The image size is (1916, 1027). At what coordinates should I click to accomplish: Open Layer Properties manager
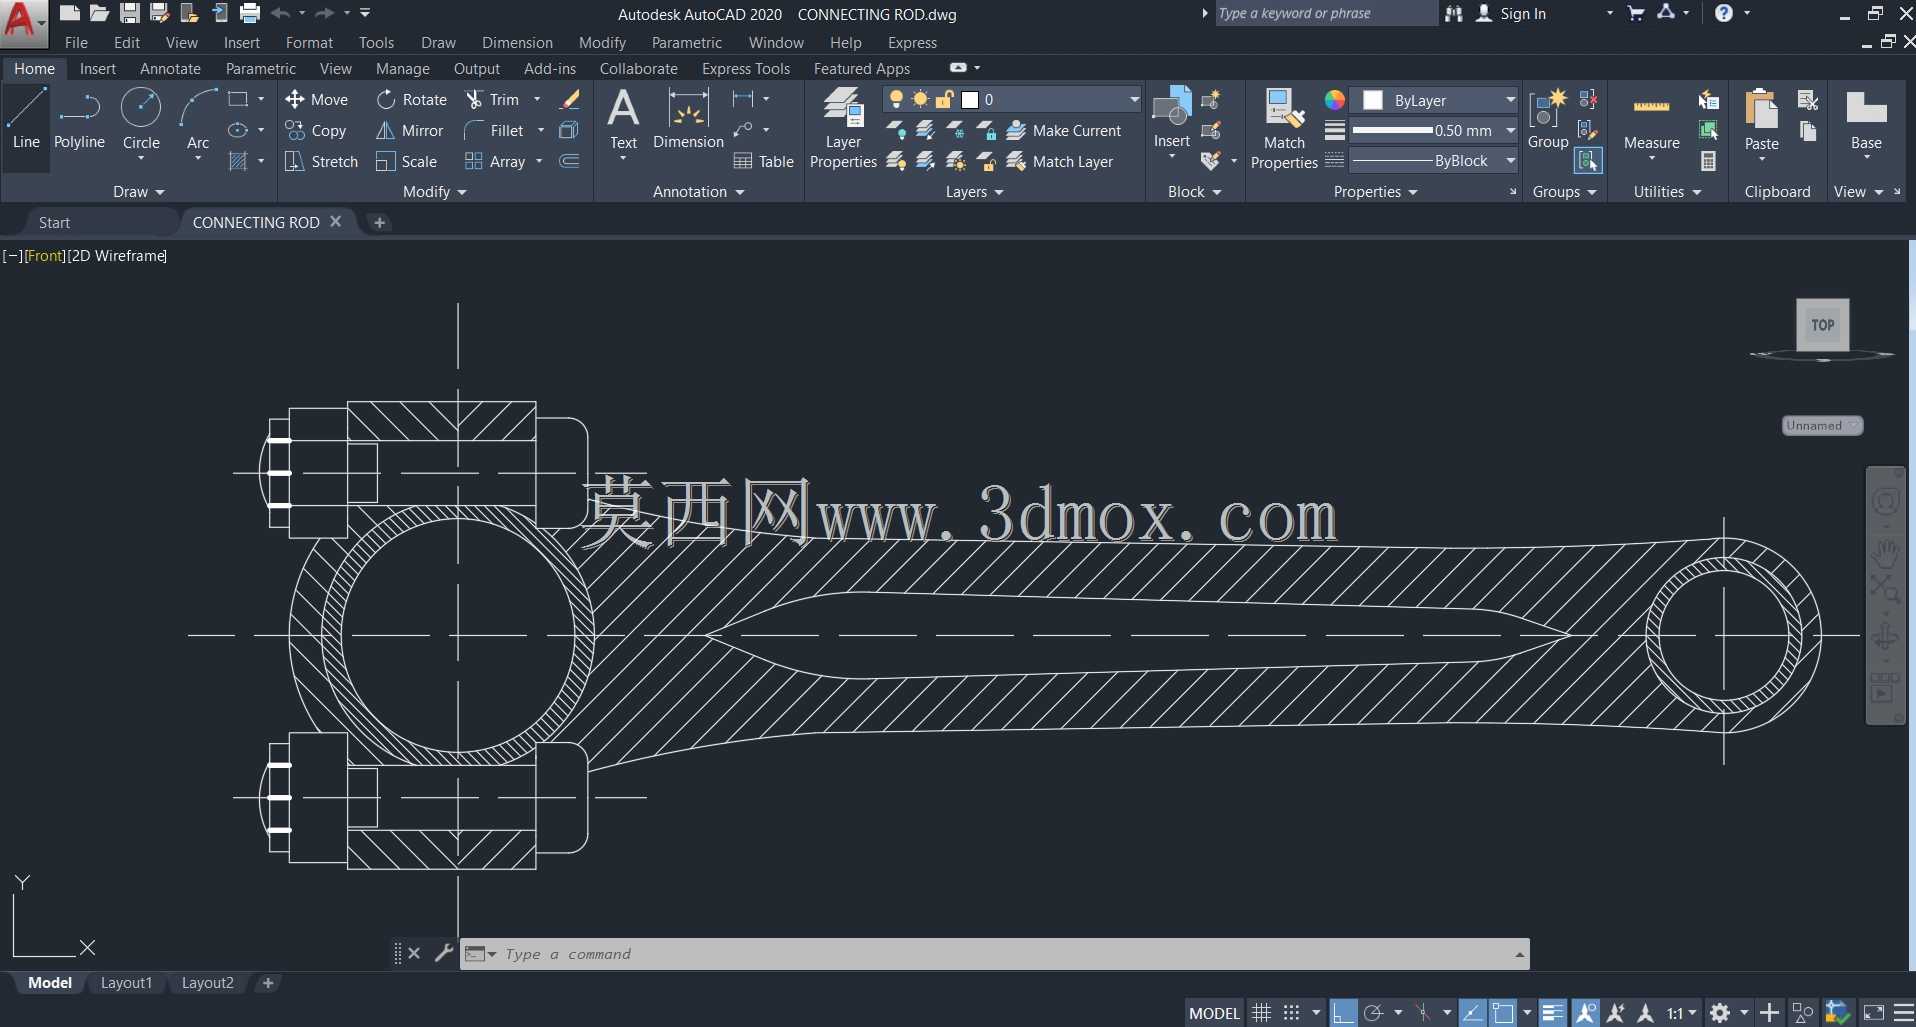pos(843,128)
